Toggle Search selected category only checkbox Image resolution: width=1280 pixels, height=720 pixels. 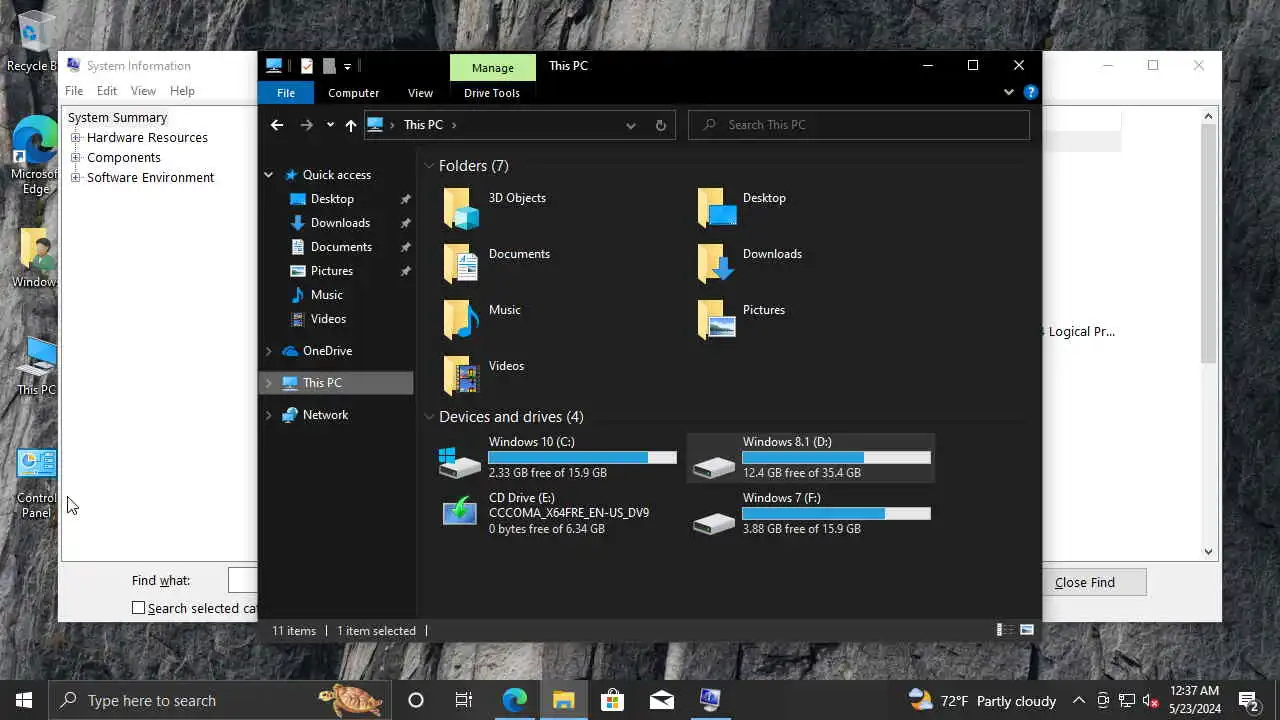[x=139, y=608]
